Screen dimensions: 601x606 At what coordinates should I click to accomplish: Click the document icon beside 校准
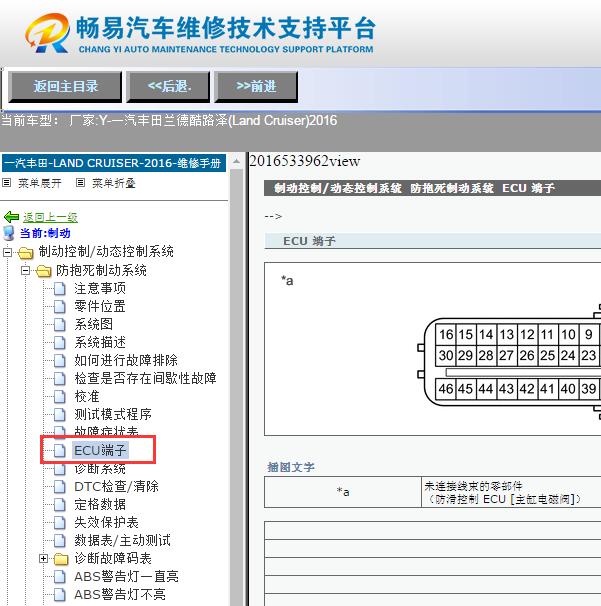(60, 397)
